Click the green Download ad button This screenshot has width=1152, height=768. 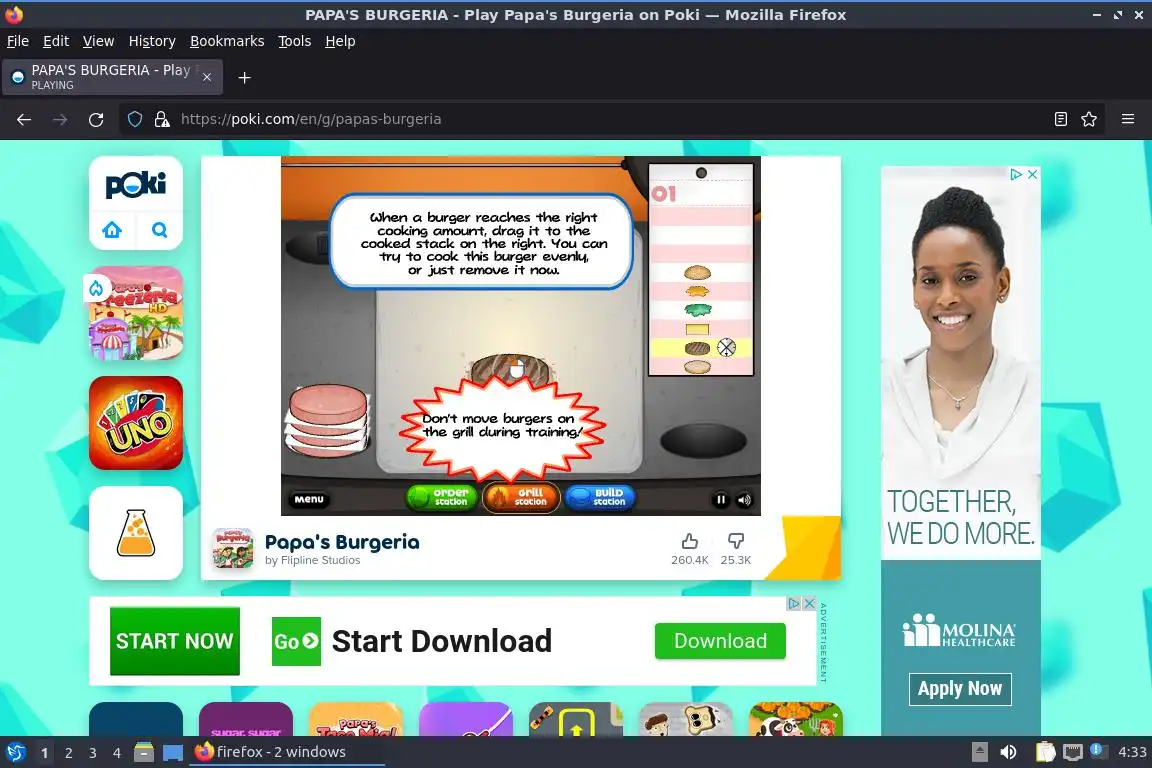point(720,641)
